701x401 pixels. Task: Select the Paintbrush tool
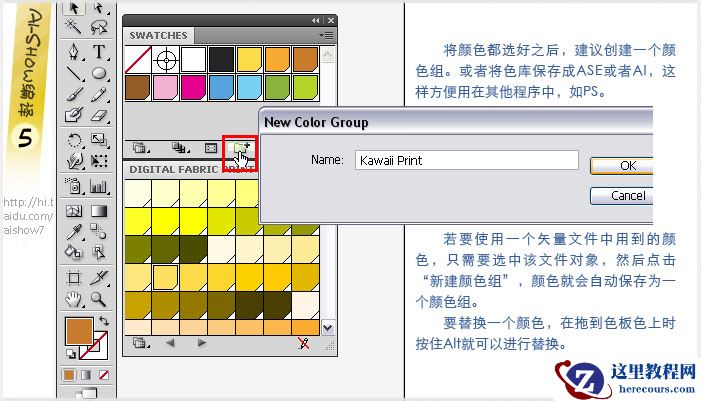coord(74,94)
